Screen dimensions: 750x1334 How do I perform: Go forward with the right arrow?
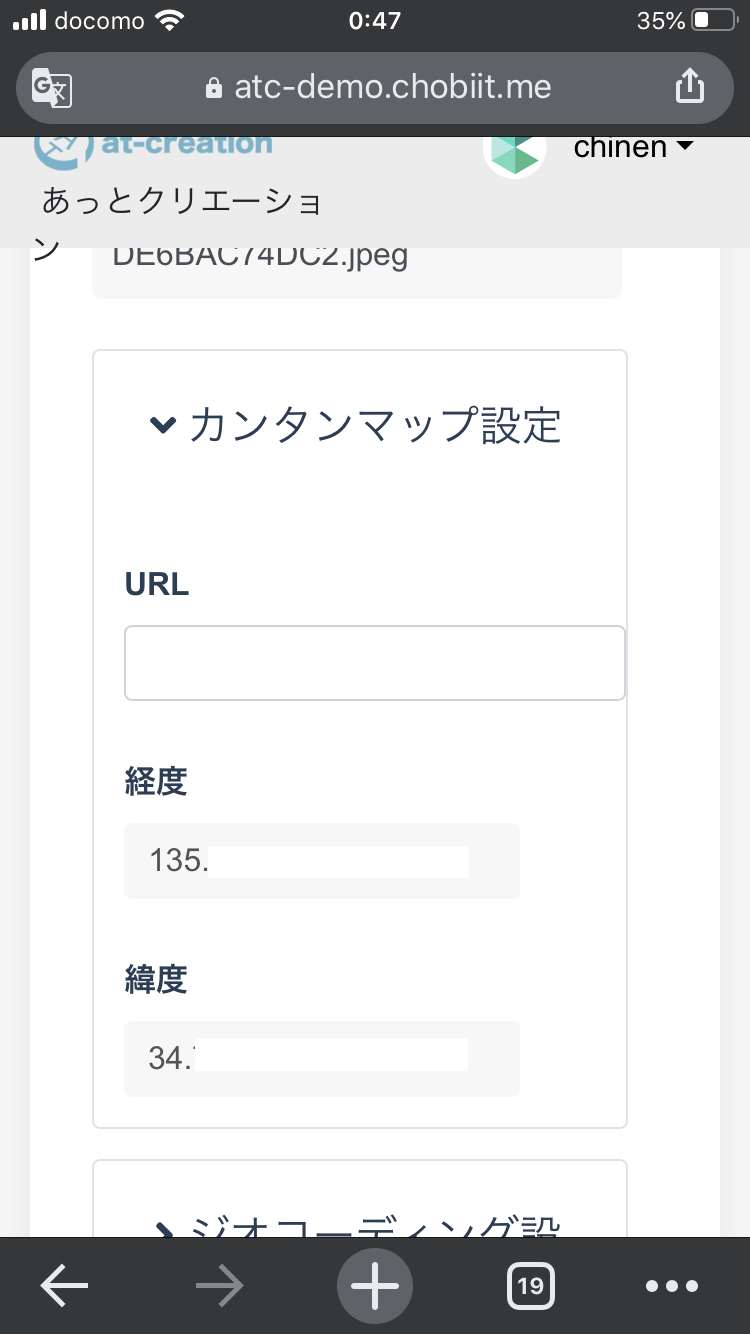pos(220,1286)
